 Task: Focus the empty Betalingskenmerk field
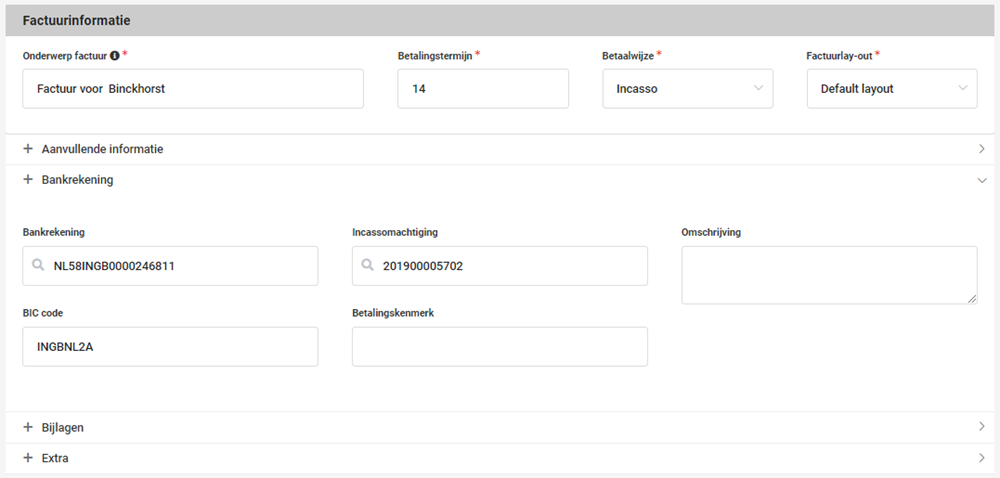click(499, 347)
